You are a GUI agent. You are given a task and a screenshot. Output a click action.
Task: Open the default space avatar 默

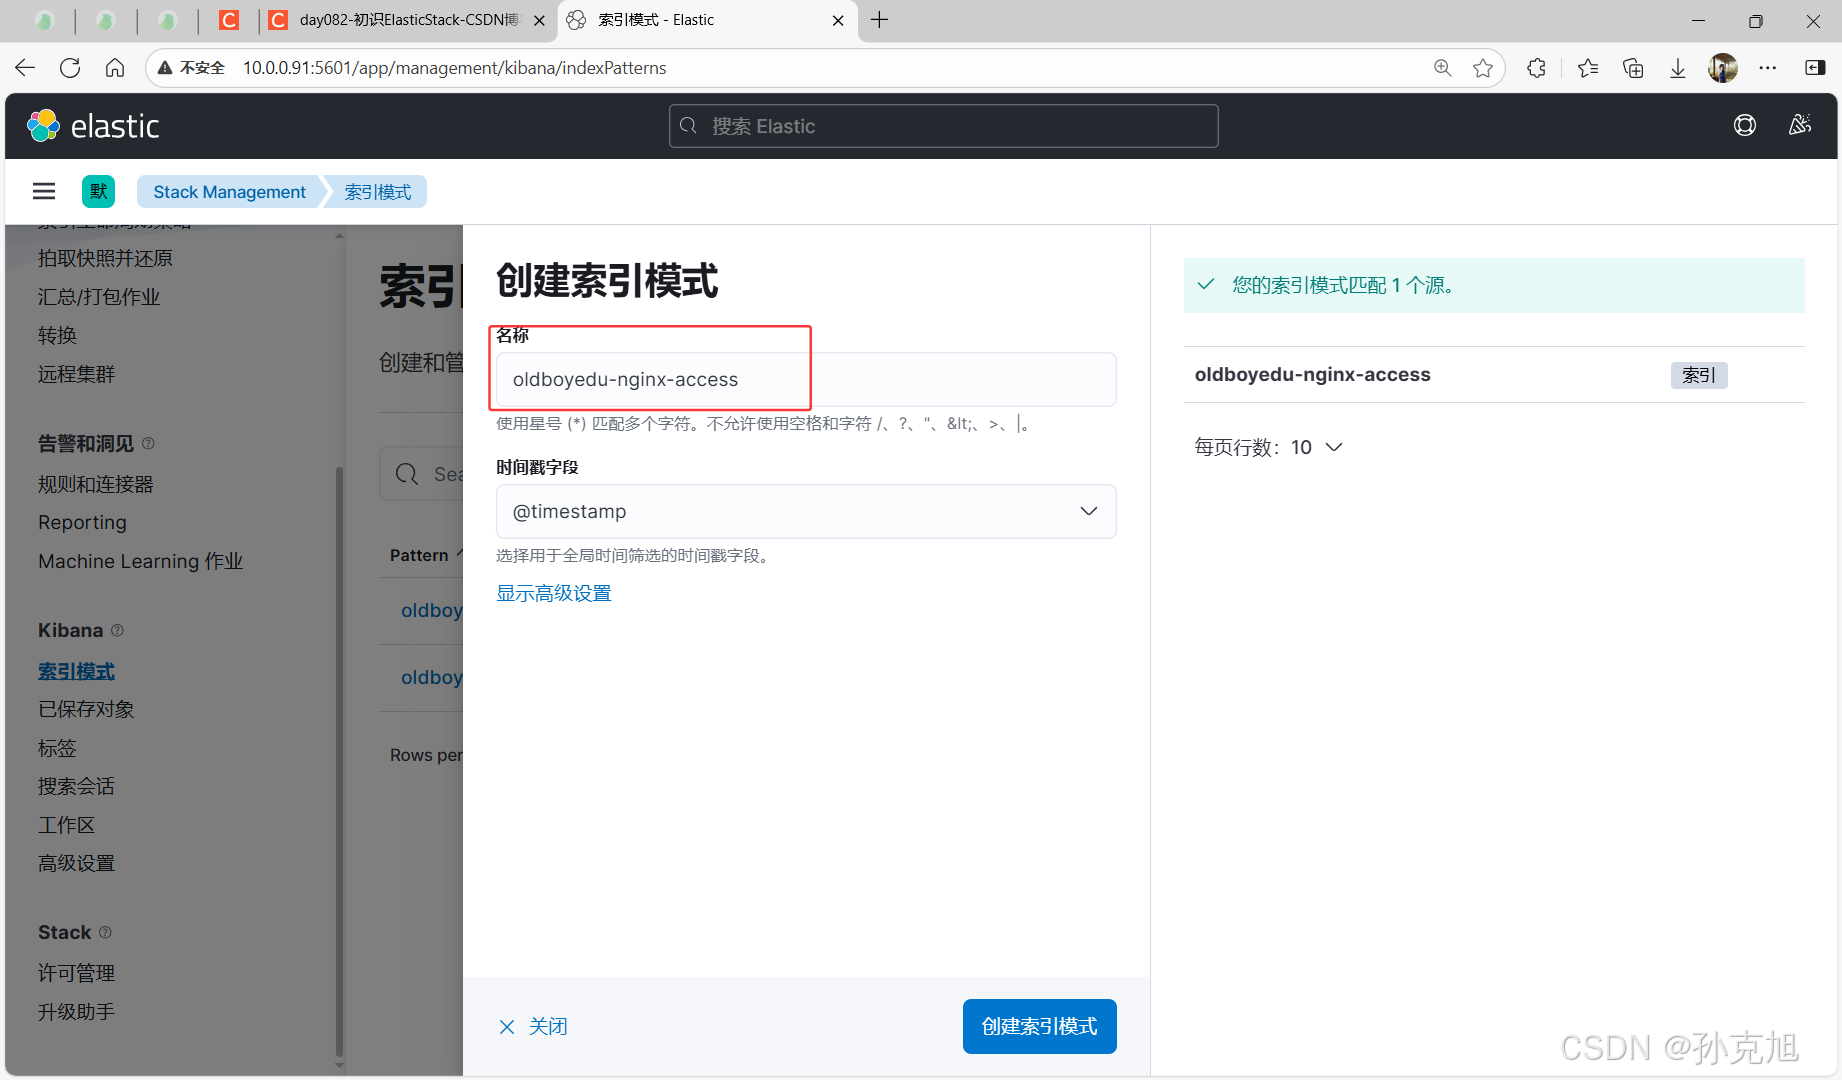98,191
